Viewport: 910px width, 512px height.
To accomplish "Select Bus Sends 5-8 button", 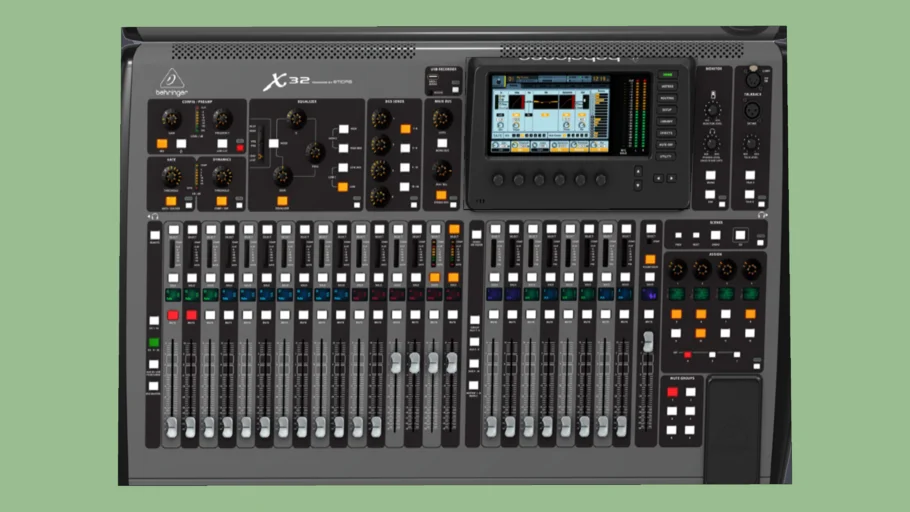I will [x=405, y=149].
